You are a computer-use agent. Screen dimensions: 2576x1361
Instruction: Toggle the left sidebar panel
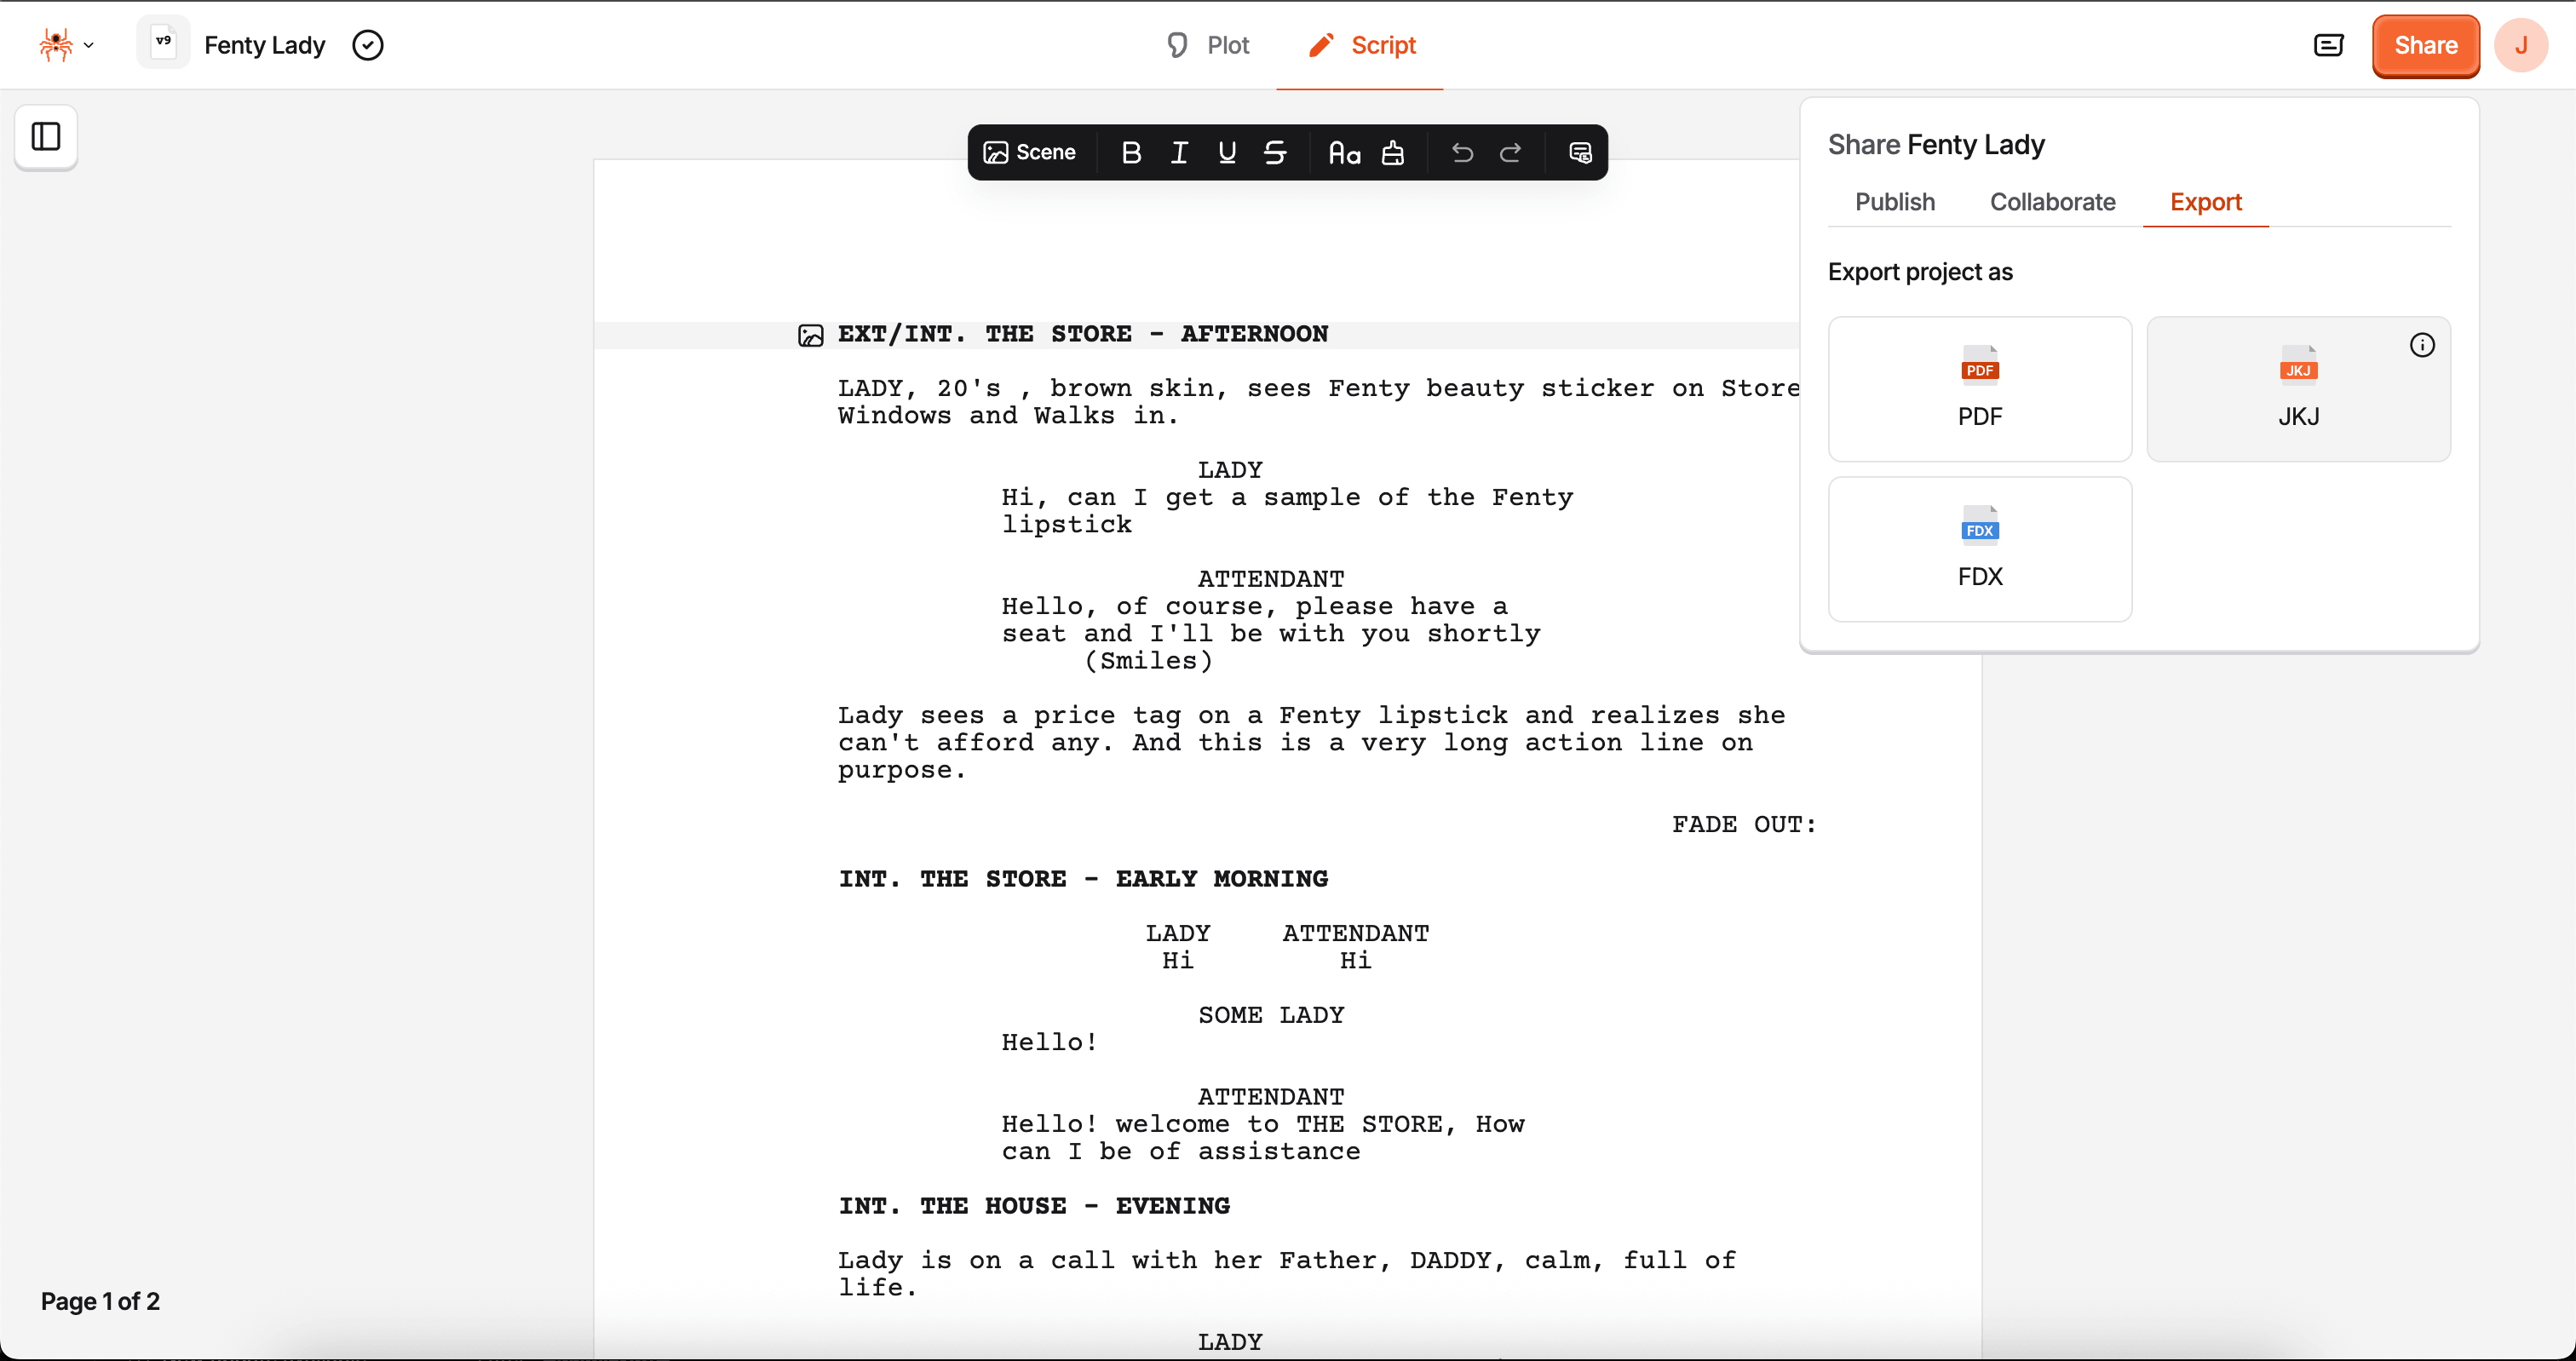(46, 137)
